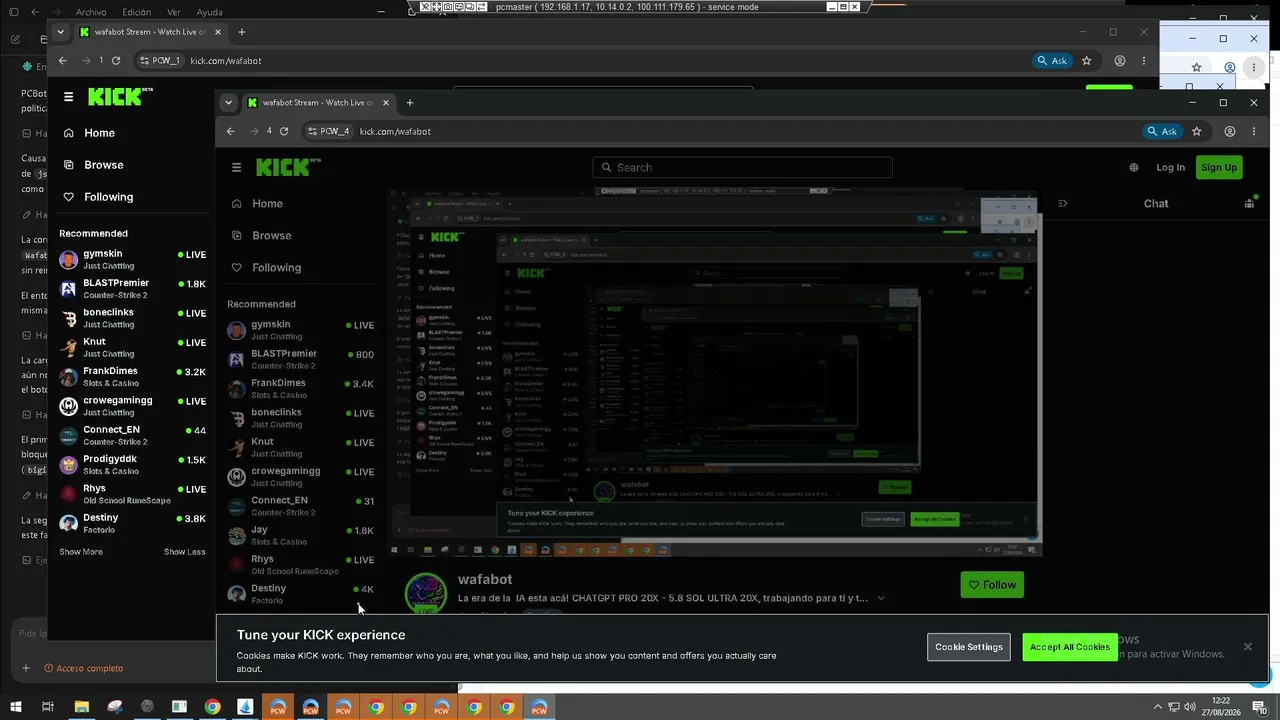Open Prodigyddk channel in the back window

132,465
